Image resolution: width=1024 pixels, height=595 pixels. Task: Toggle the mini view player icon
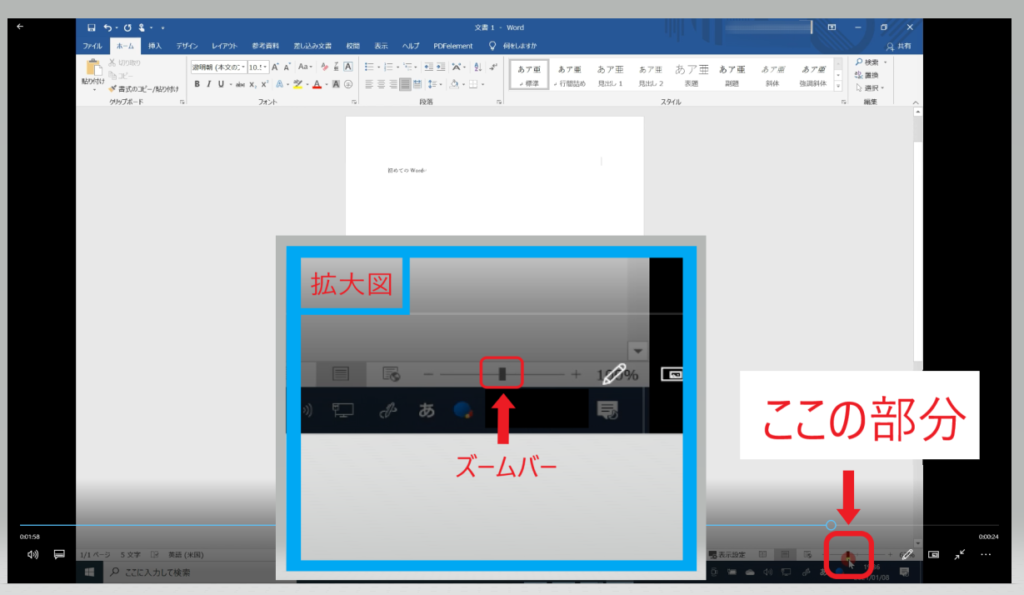[934, 553]
